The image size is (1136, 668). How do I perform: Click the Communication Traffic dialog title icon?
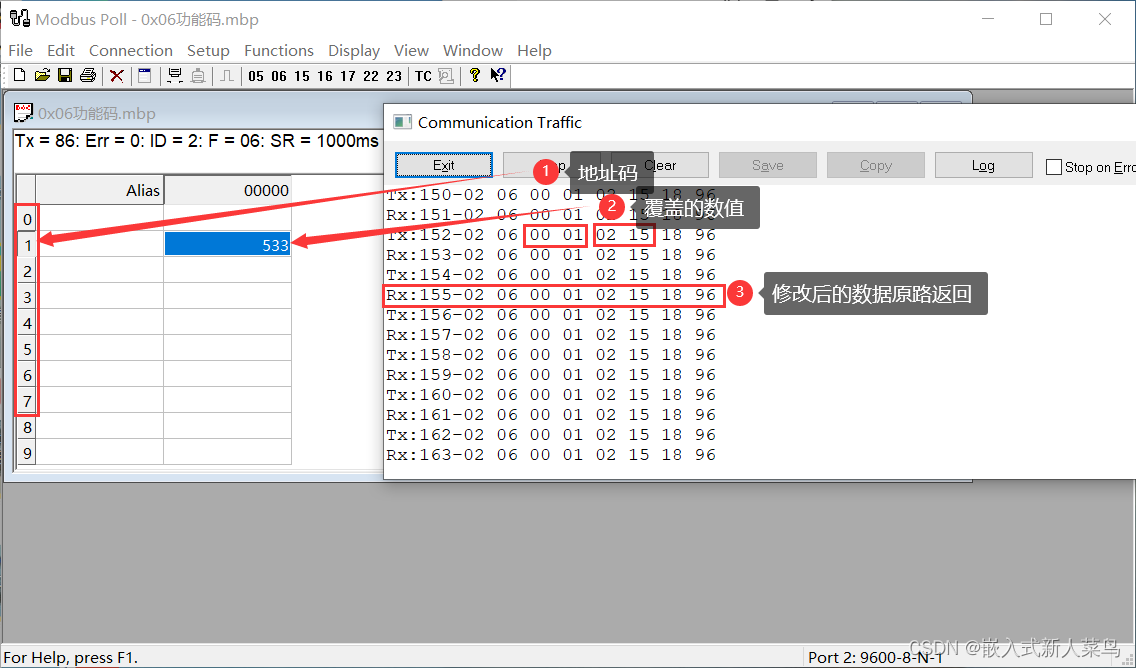pyautogui.click(x=402, y=122)
